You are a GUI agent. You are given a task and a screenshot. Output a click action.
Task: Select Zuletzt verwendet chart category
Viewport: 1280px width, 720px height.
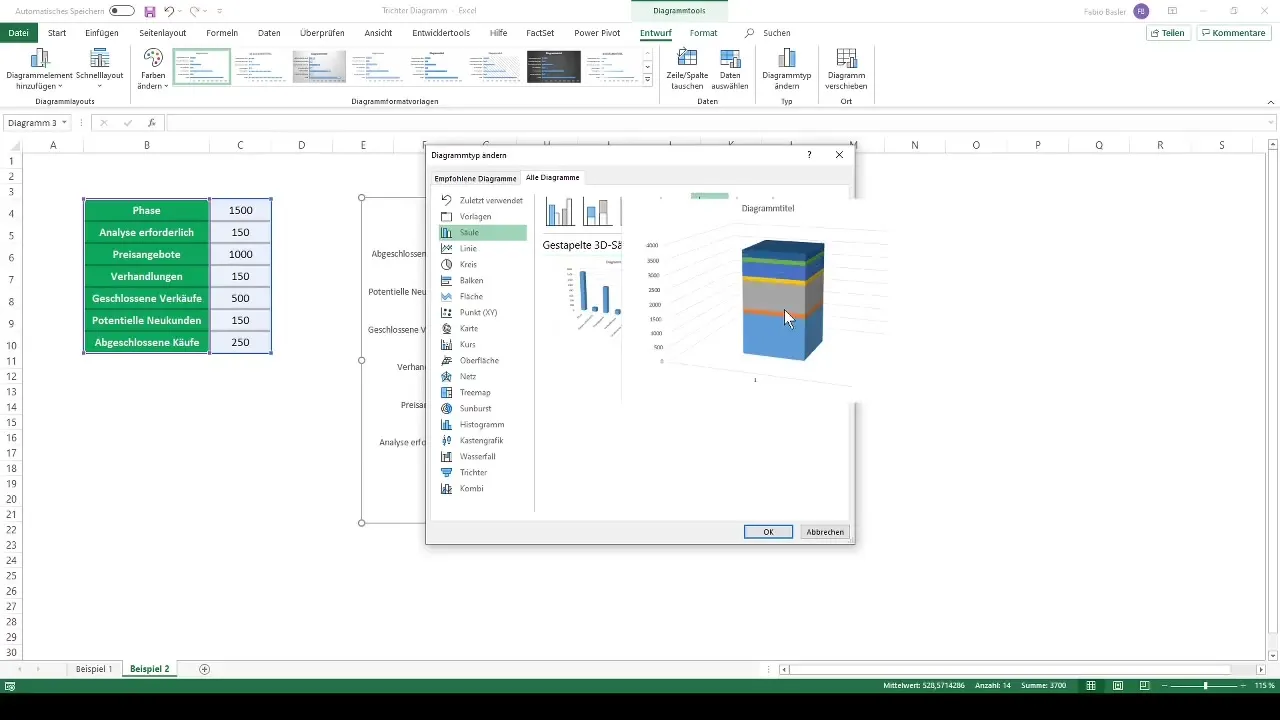tap(483, 200)
